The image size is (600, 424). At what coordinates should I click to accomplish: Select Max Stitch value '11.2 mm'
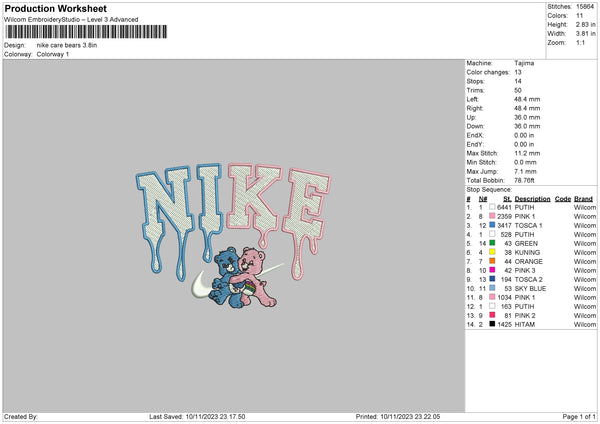(527, 153)
